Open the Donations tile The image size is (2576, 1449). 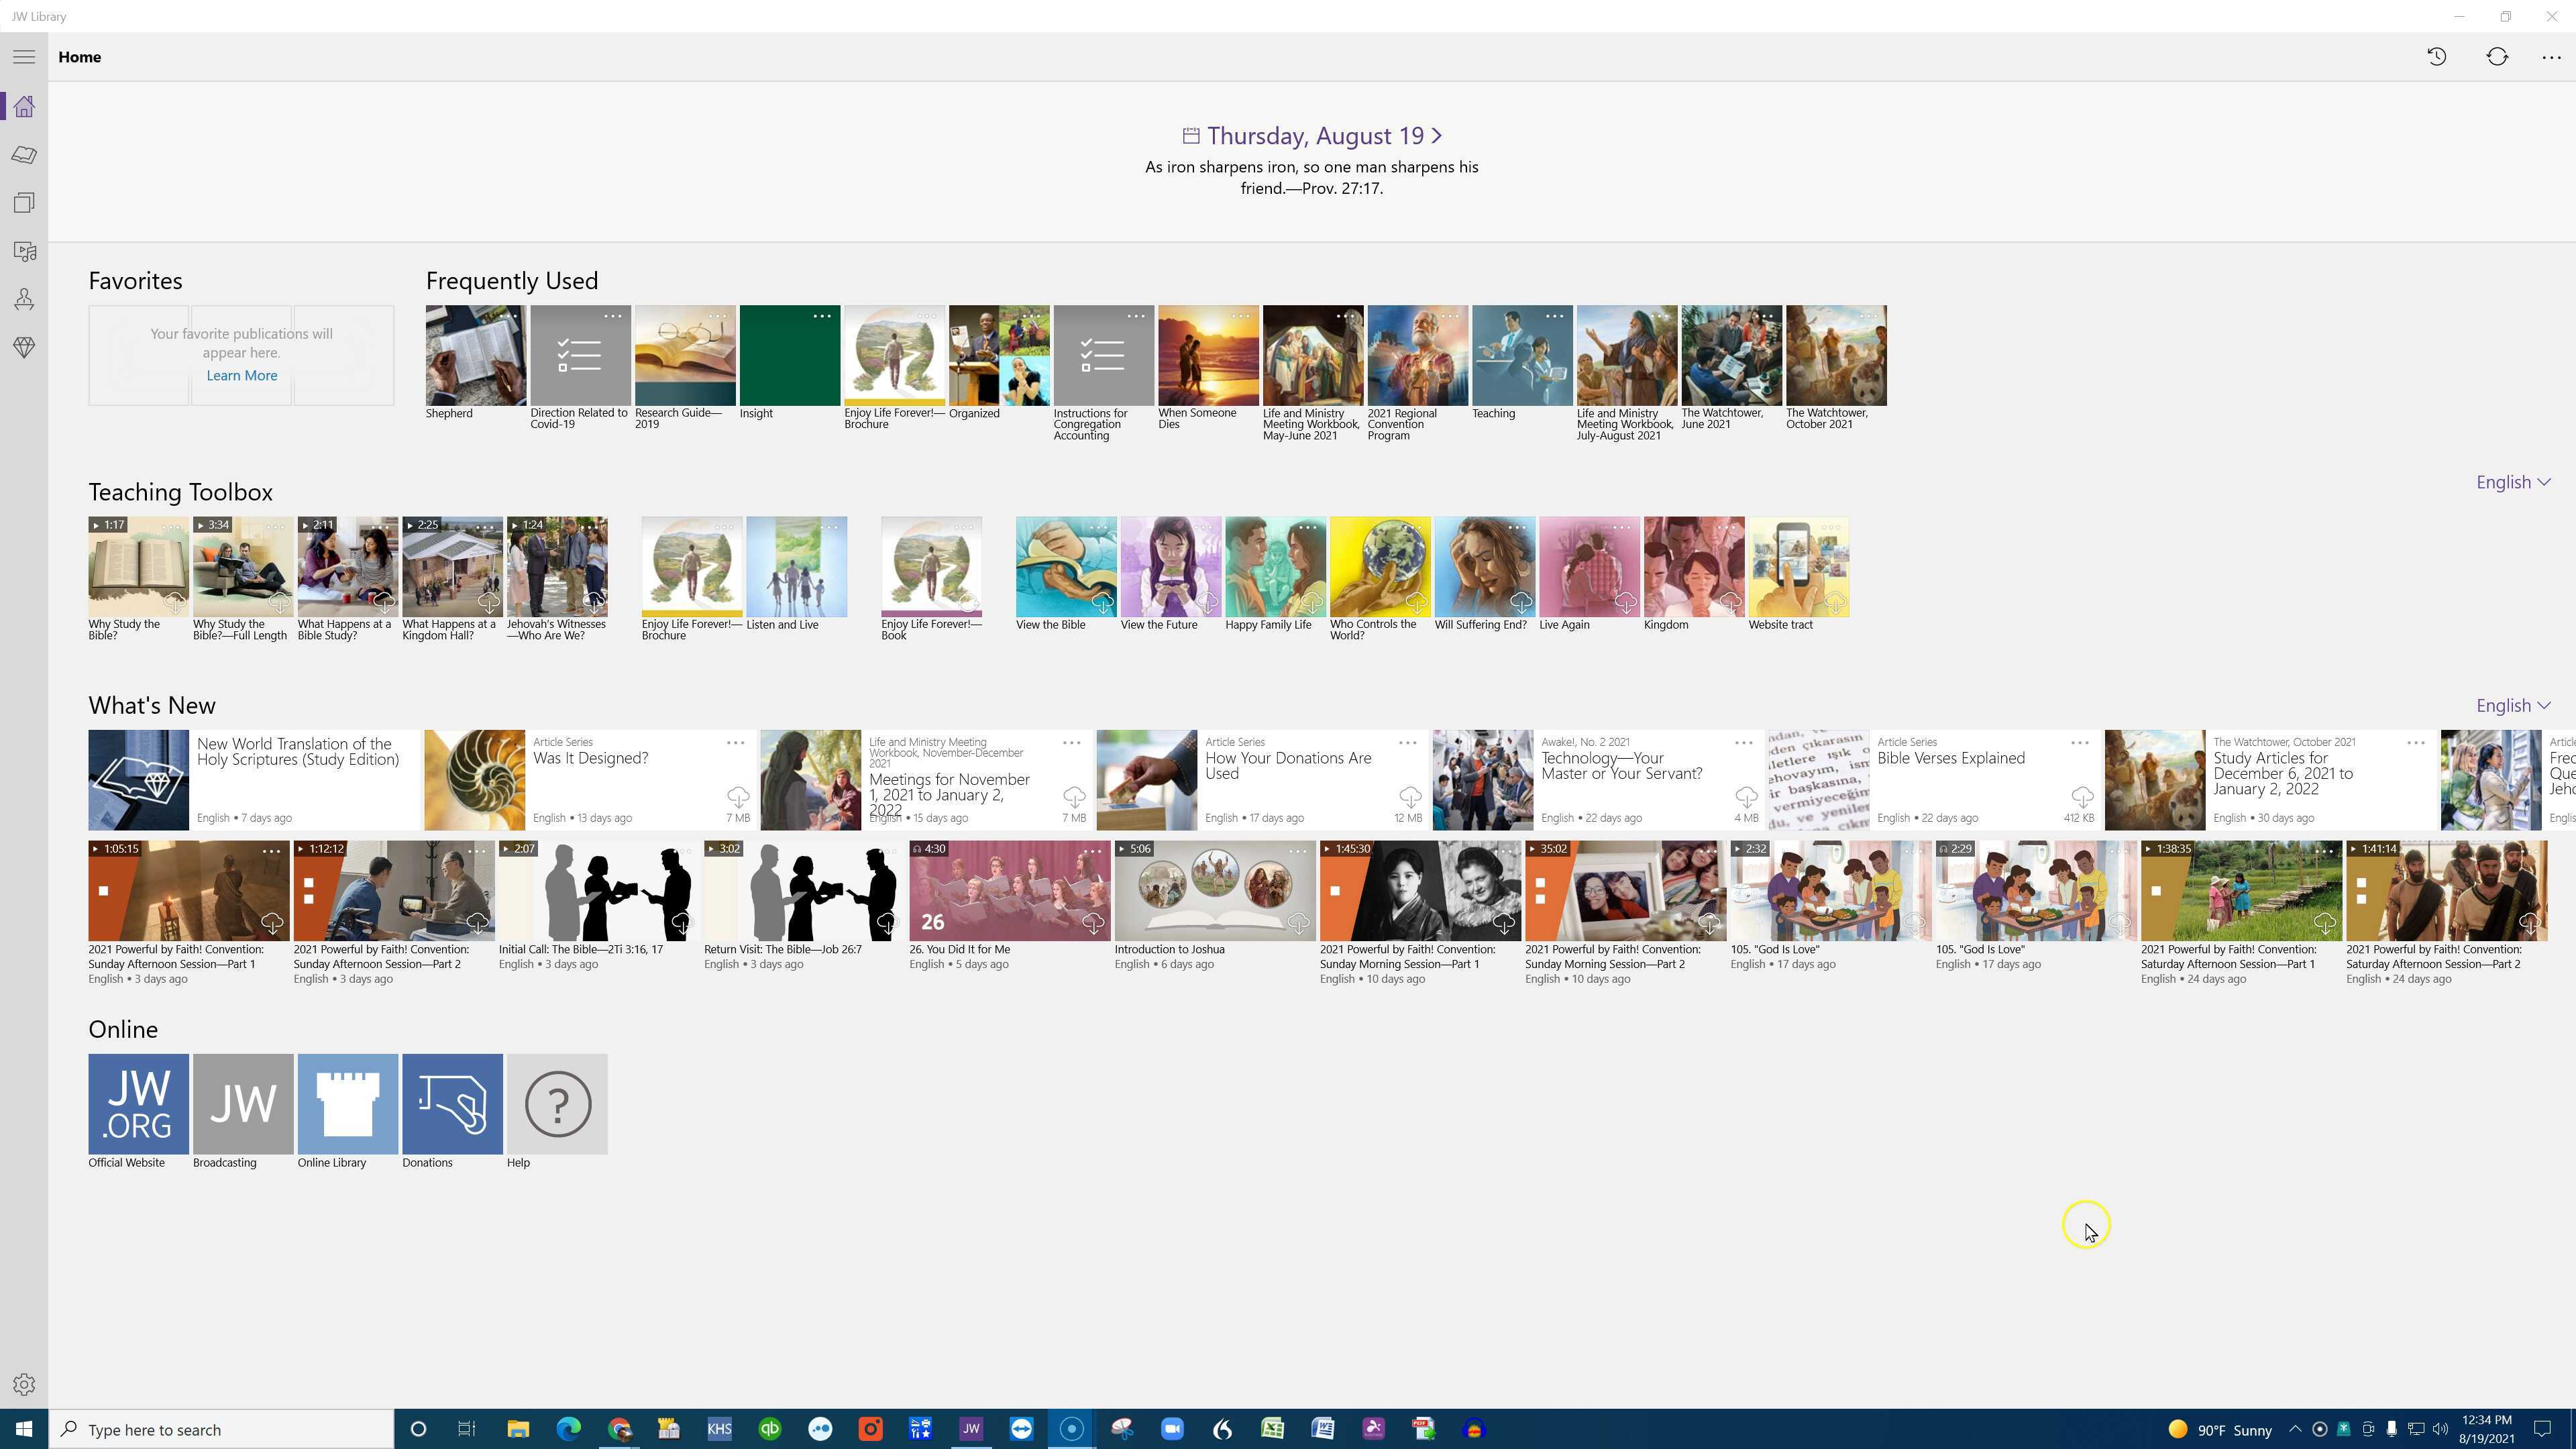(x=452, y=1103)
